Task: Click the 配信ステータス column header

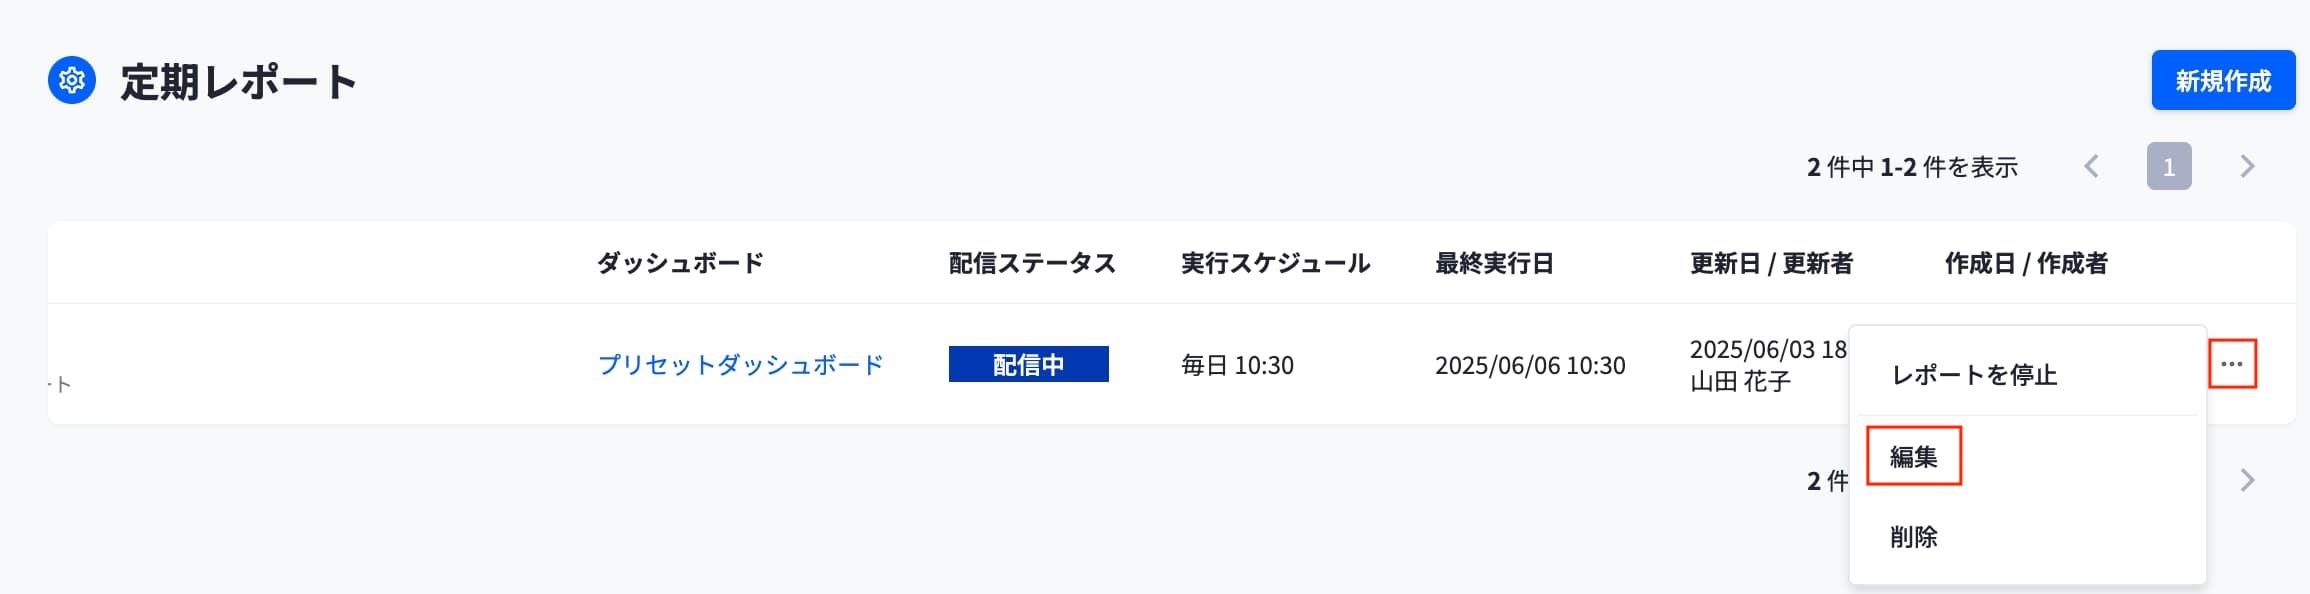Action: click(1032, 263)
